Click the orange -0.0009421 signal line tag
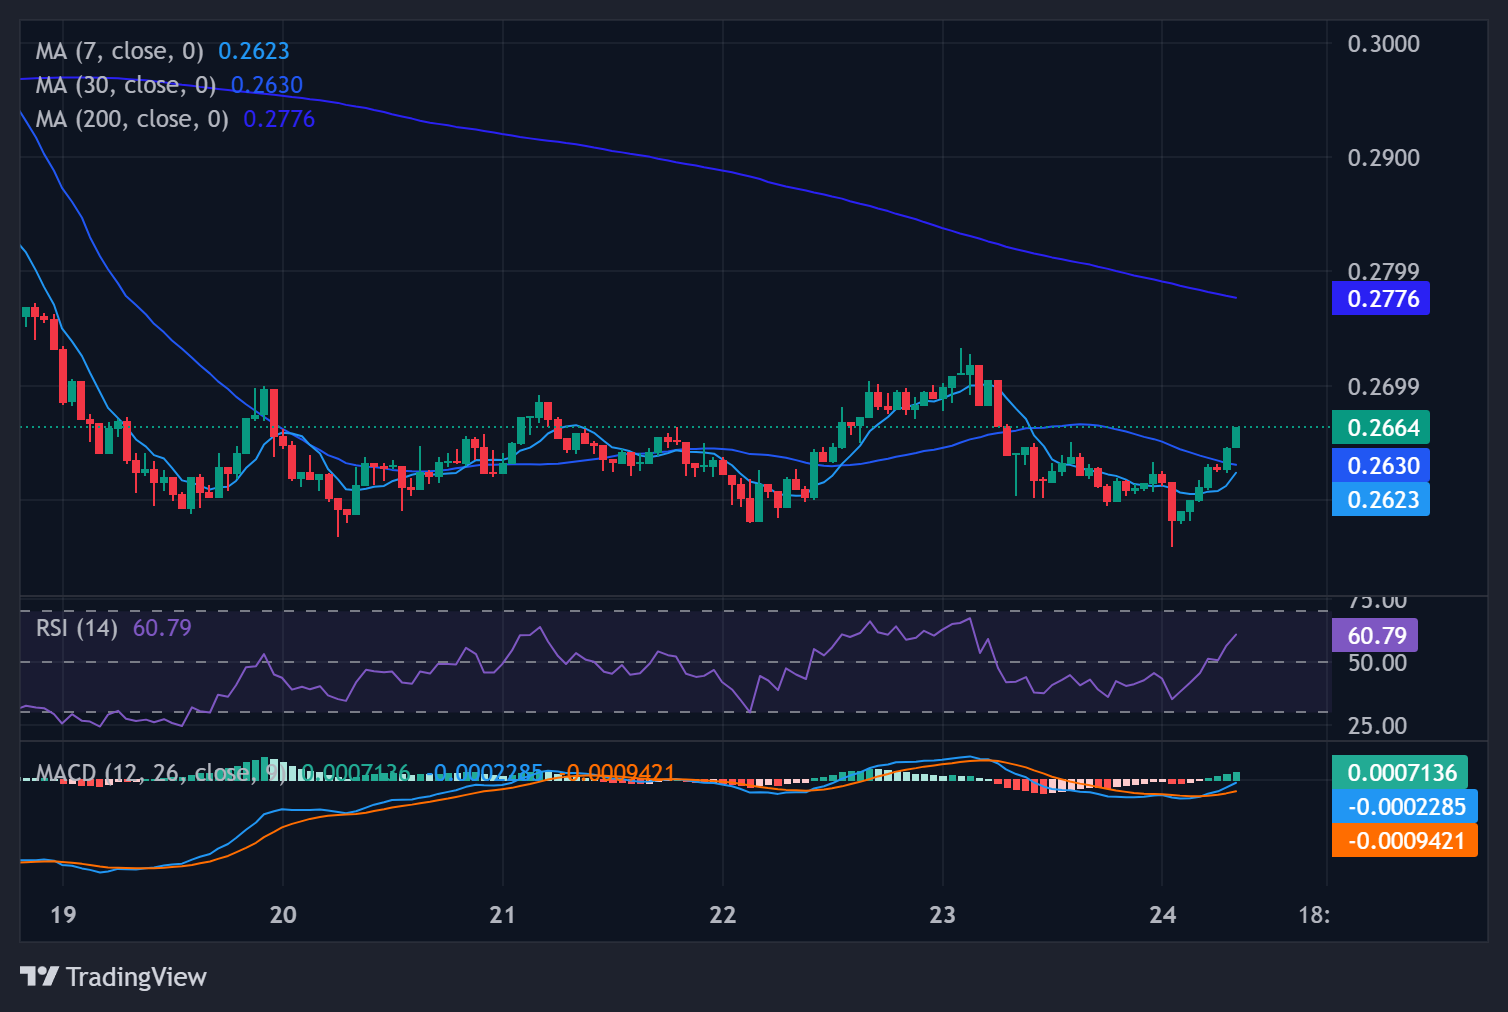The height and width of the screenshot is (1012, 1508). (x=1404, y=841)
